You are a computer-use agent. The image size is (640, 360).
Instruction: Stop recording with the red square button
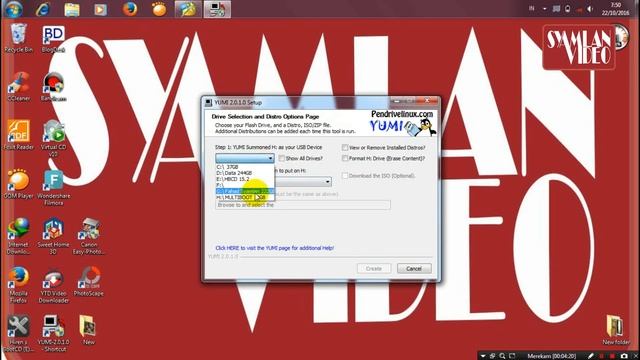coord(612,356)
